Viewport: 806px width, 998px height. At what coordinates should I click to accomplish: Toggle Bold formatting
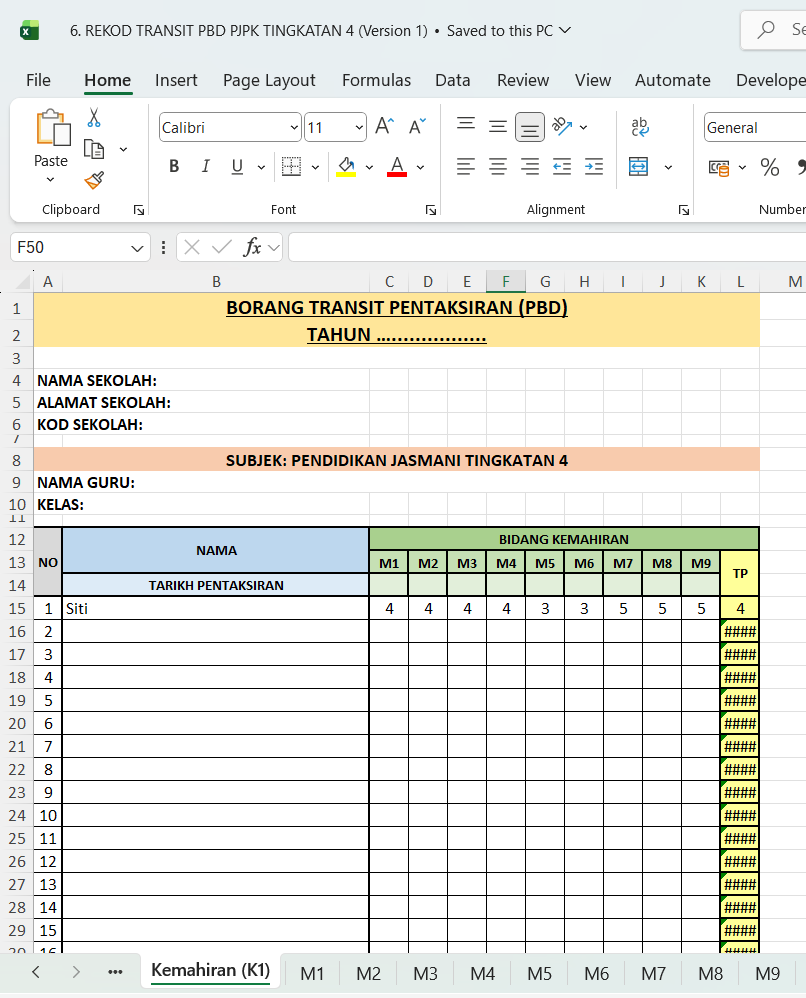[174, 167]
